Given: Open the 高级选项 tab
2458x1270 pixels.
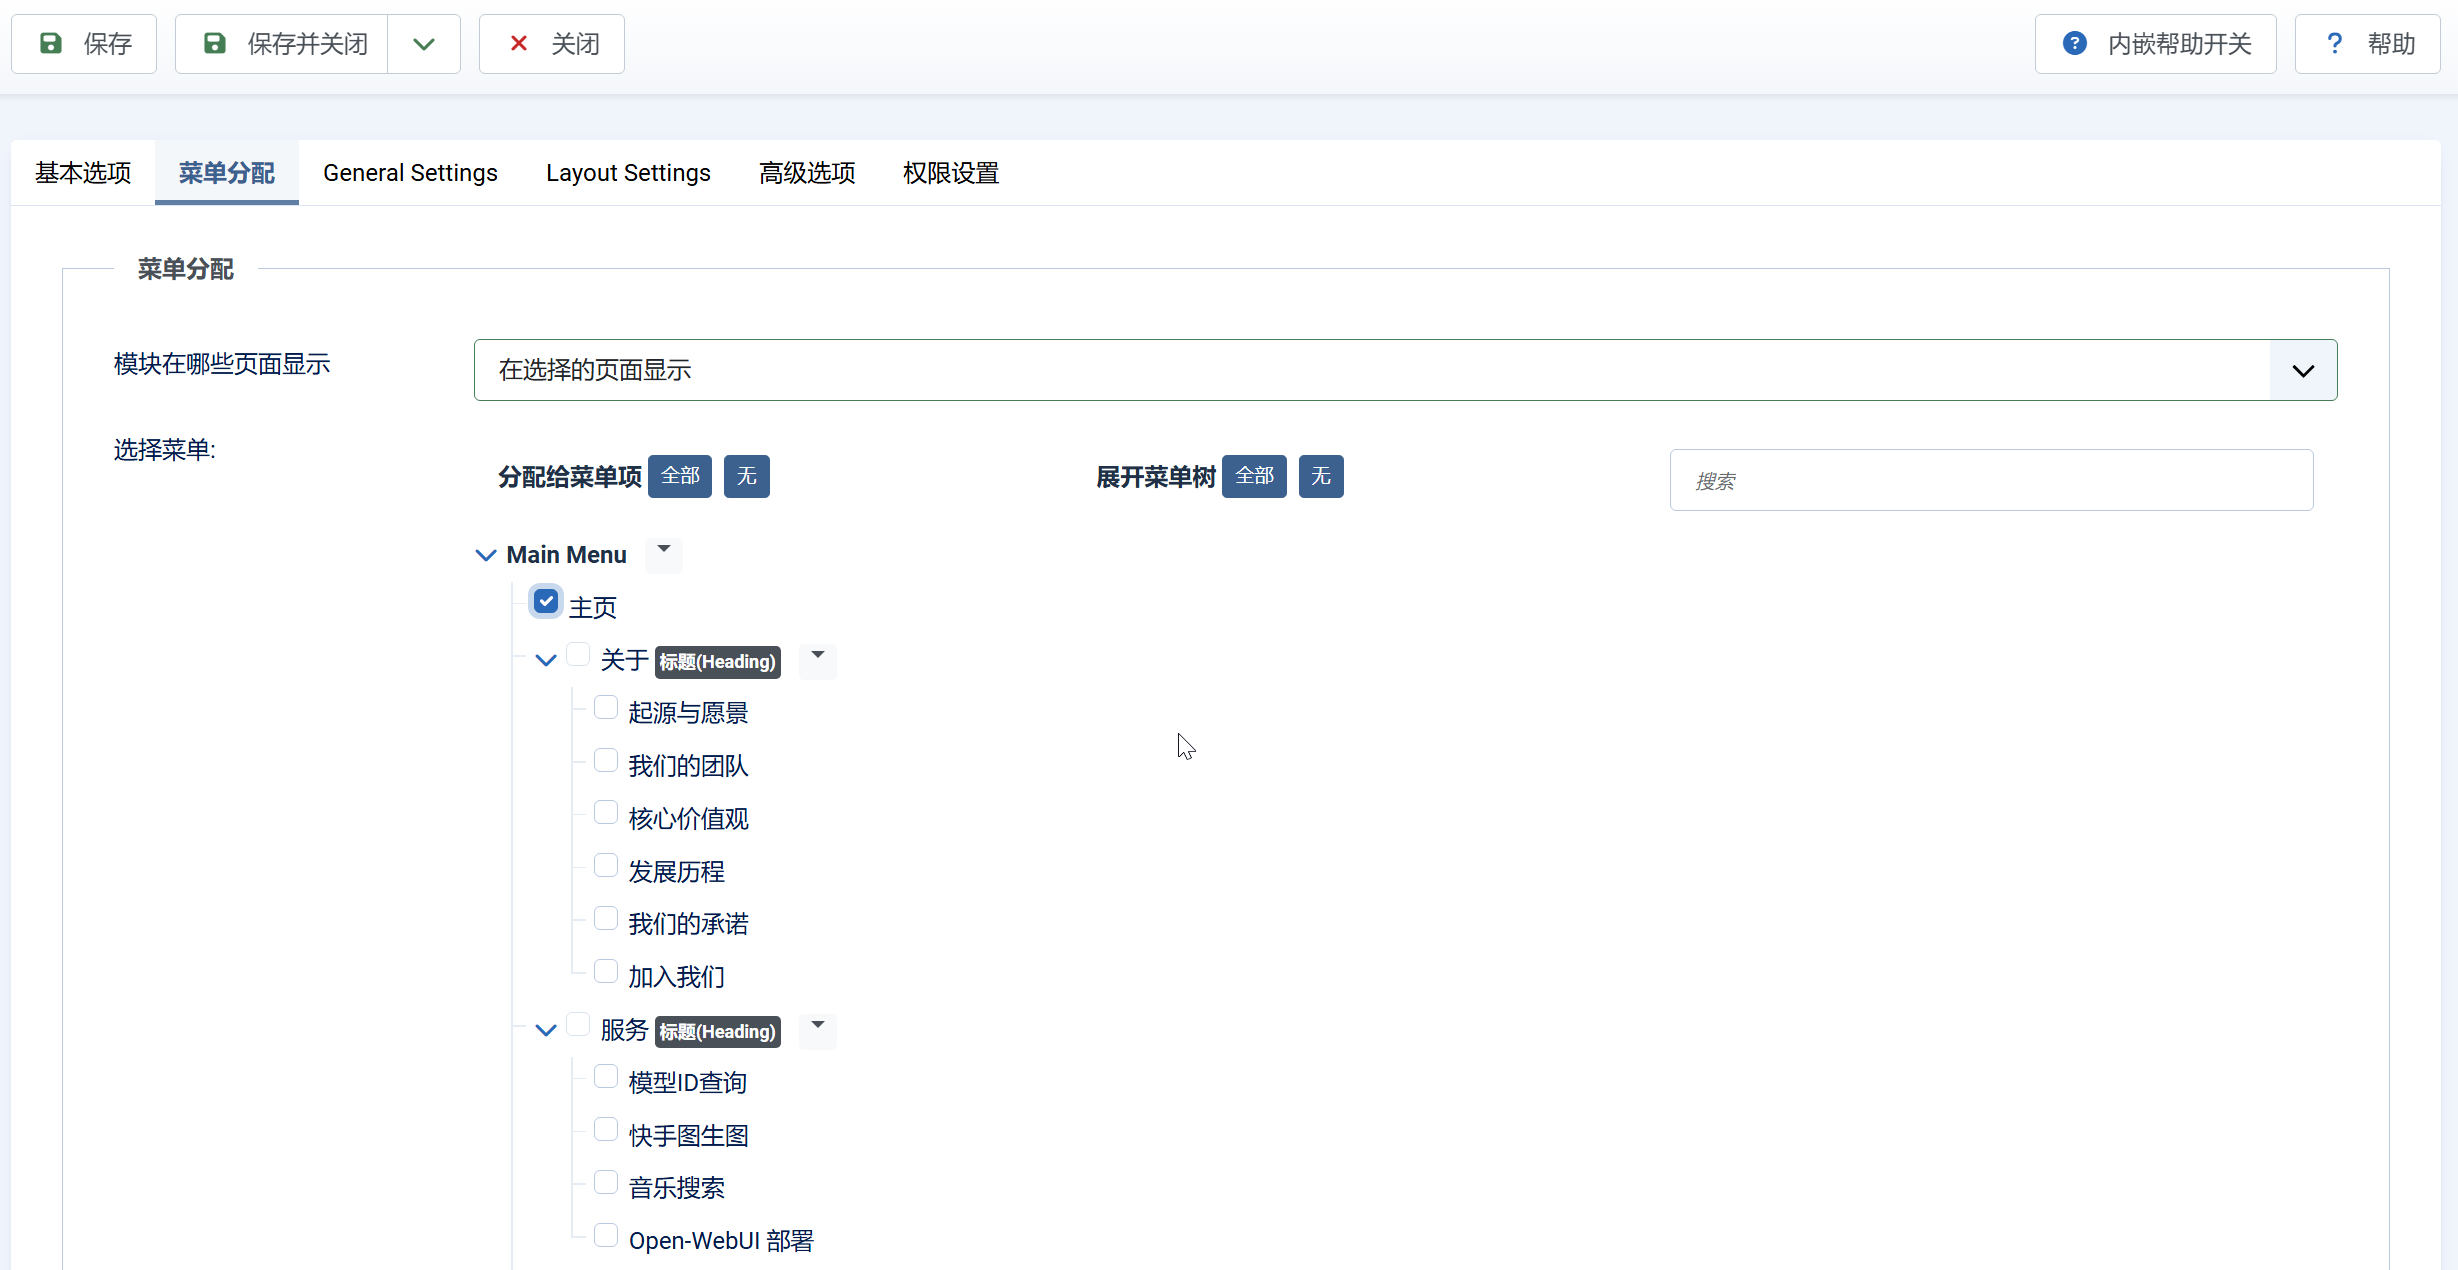Looking at the screenshot, I should click(807, 173).
